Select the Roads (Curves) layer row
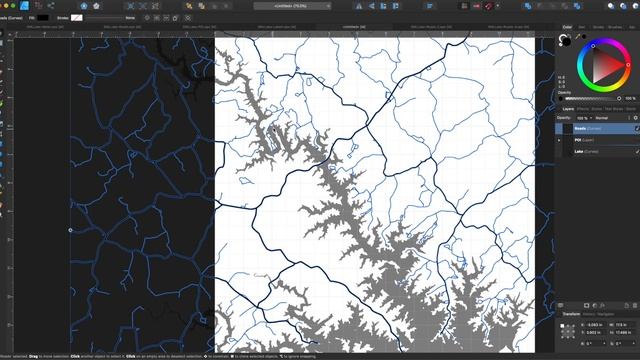Viewport: 640px width, 360px height. (597, 129)
